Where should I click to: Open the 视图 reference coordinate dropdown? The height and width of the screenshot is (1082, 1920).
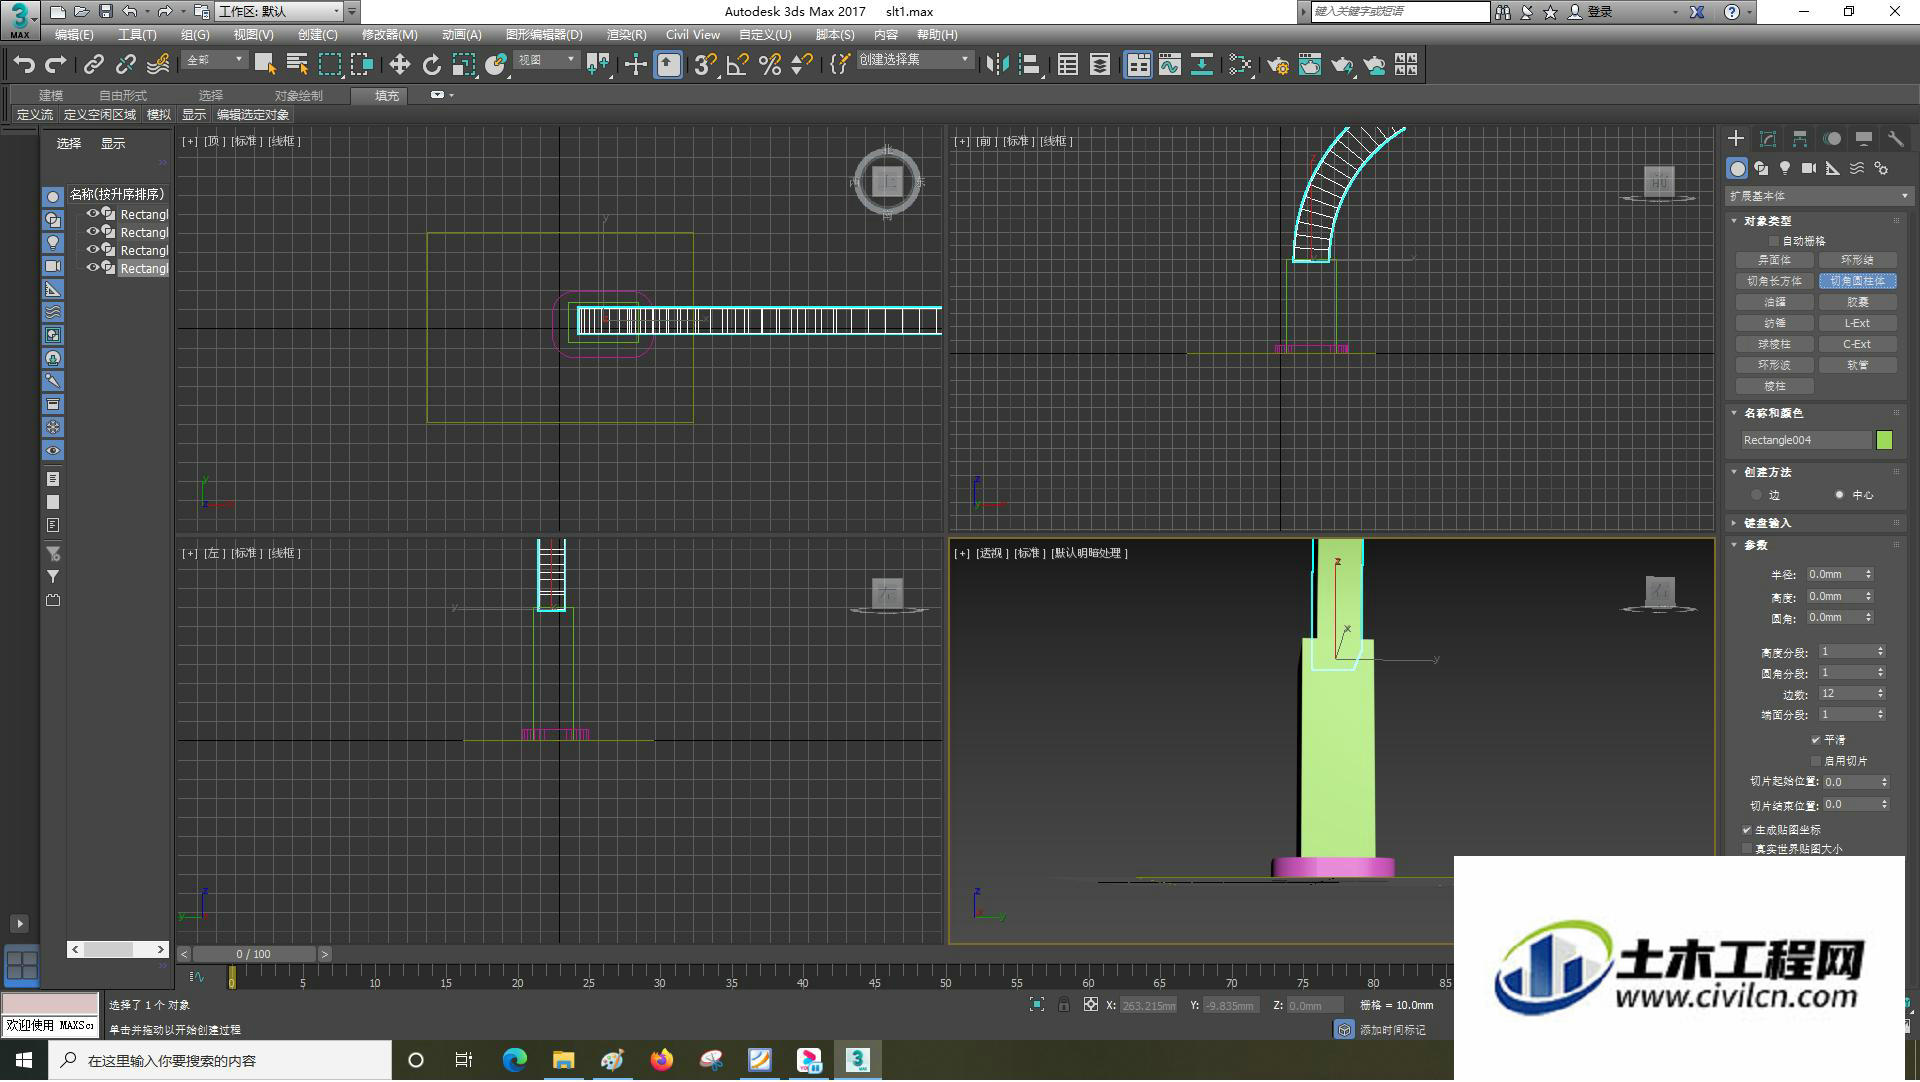546,60
